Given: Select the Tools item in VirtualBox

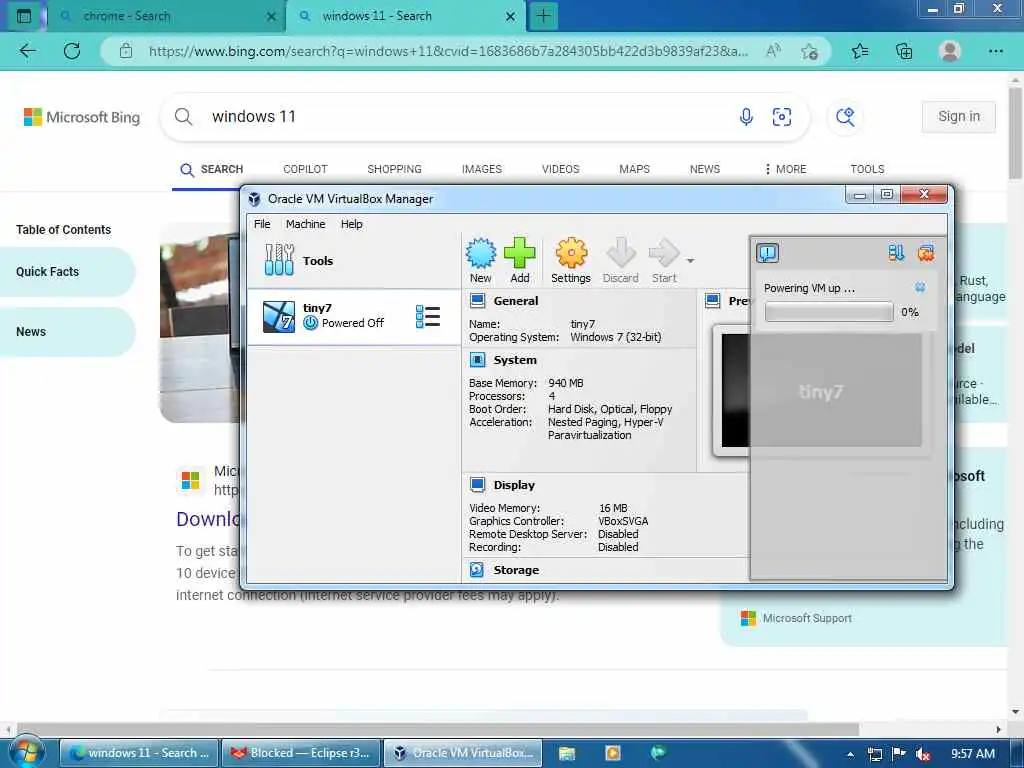Looking at the screenshot, I should tap(353, 261).
